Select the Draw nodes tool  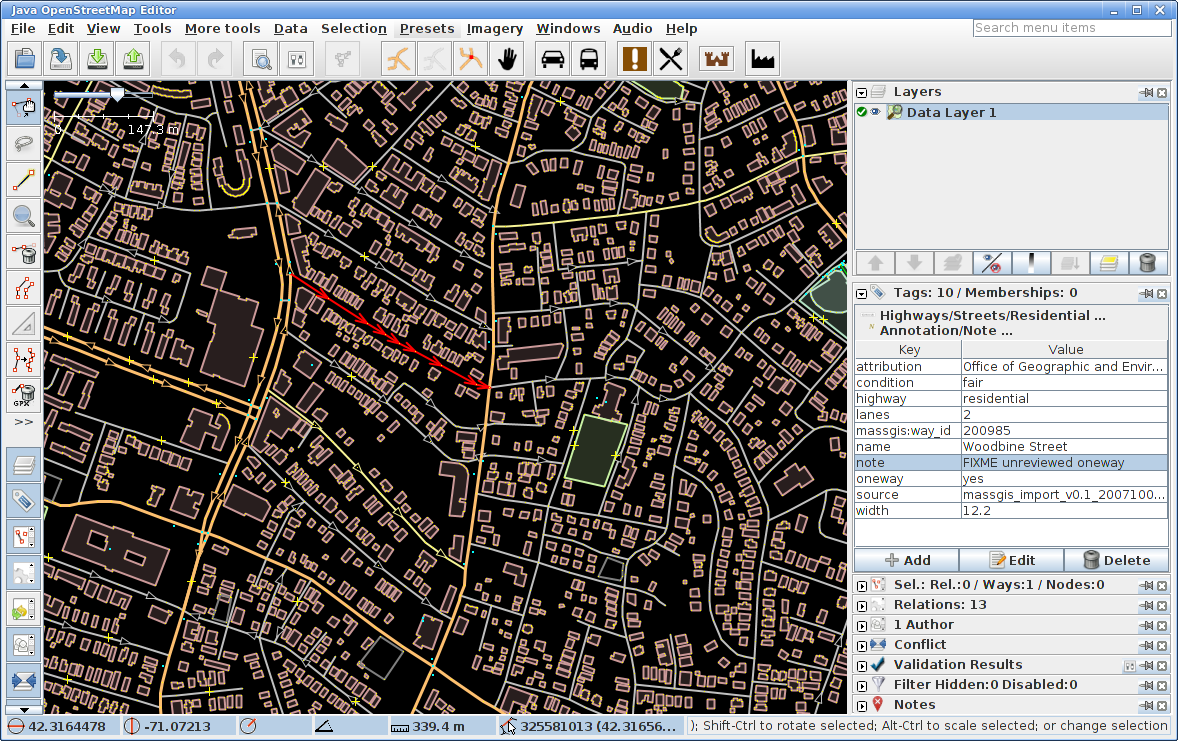(24, 181)
